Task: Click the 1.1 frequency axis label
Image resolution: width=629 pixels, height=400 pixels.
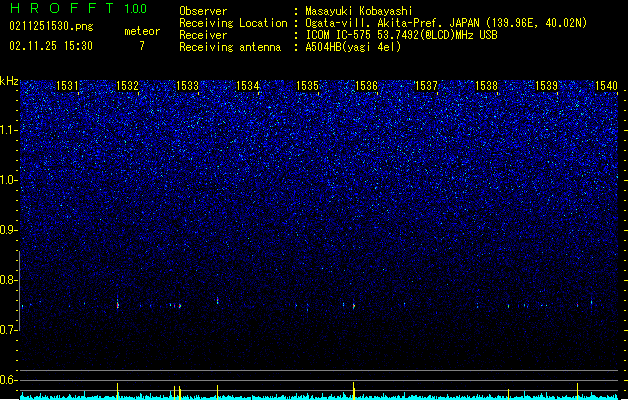Action: pyautogui.click(x=8, y=130)
